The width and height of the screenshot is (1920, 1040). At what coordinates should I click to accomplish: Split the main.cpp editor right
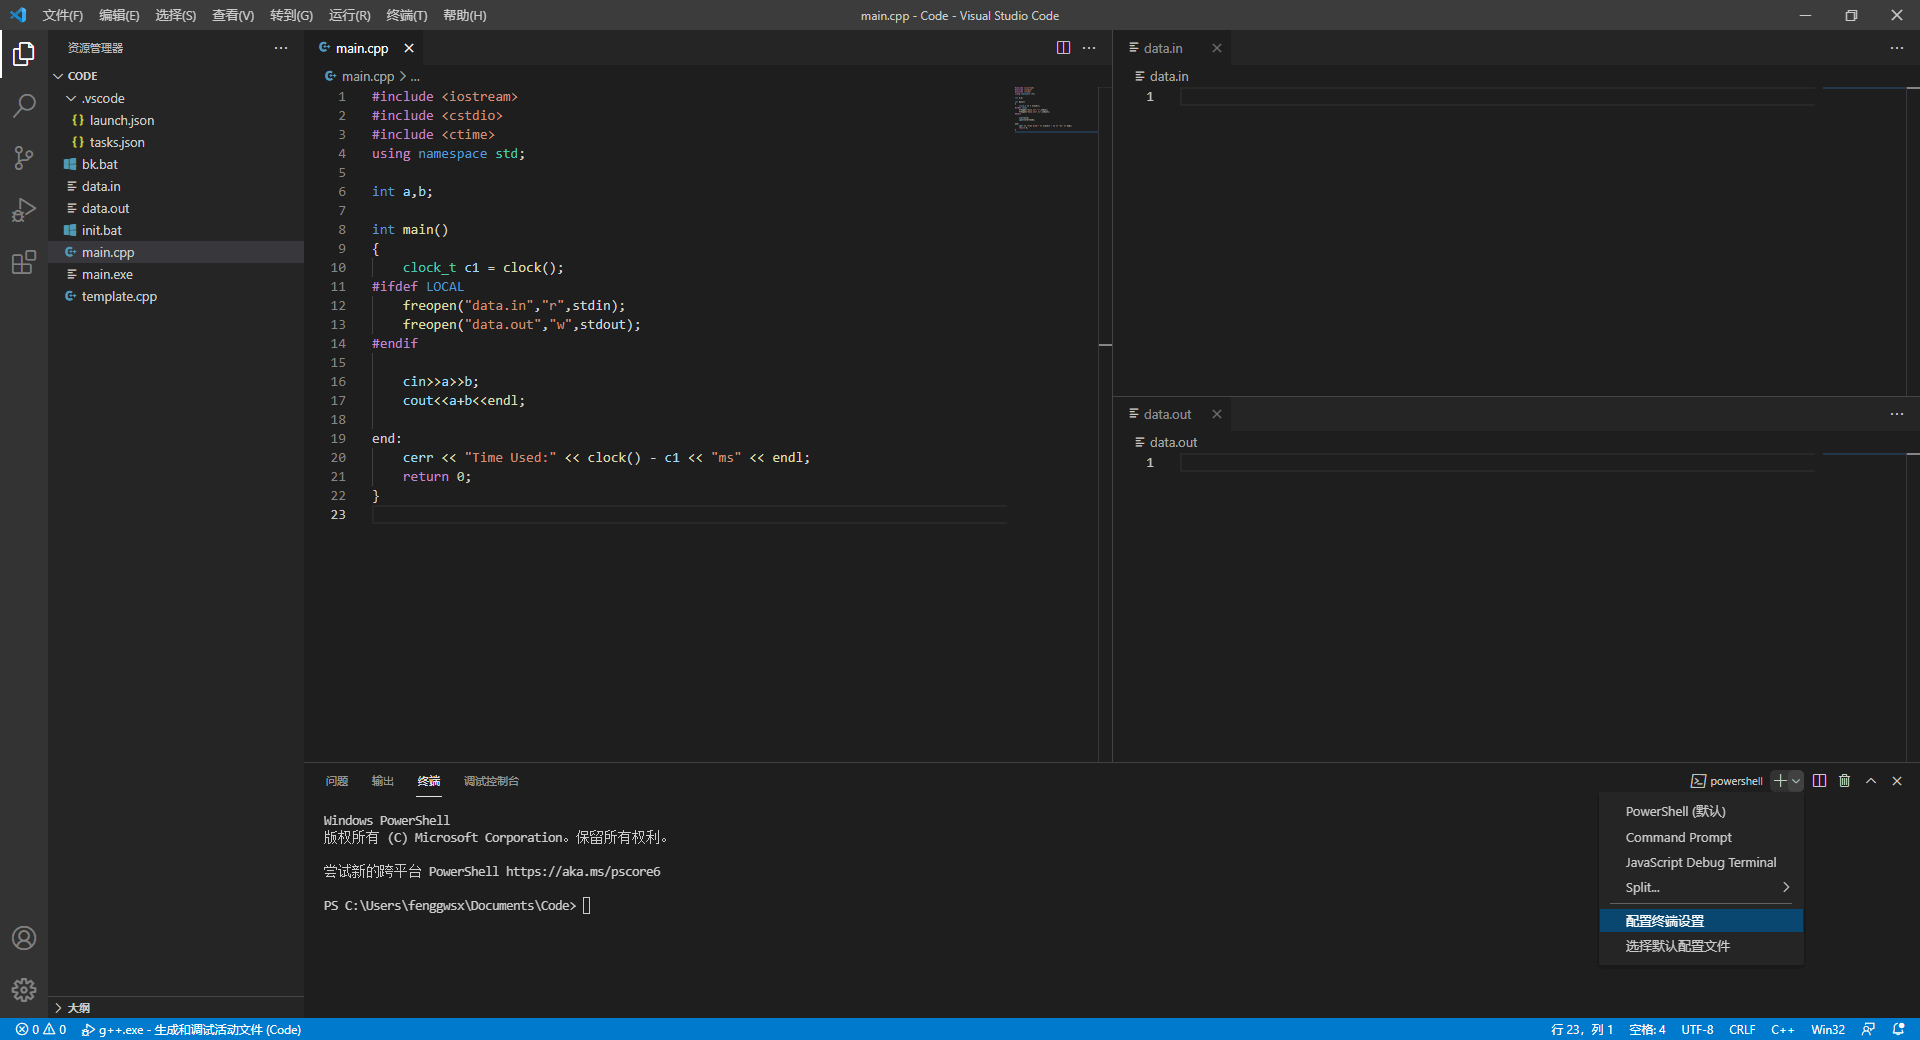[1063, 48]
